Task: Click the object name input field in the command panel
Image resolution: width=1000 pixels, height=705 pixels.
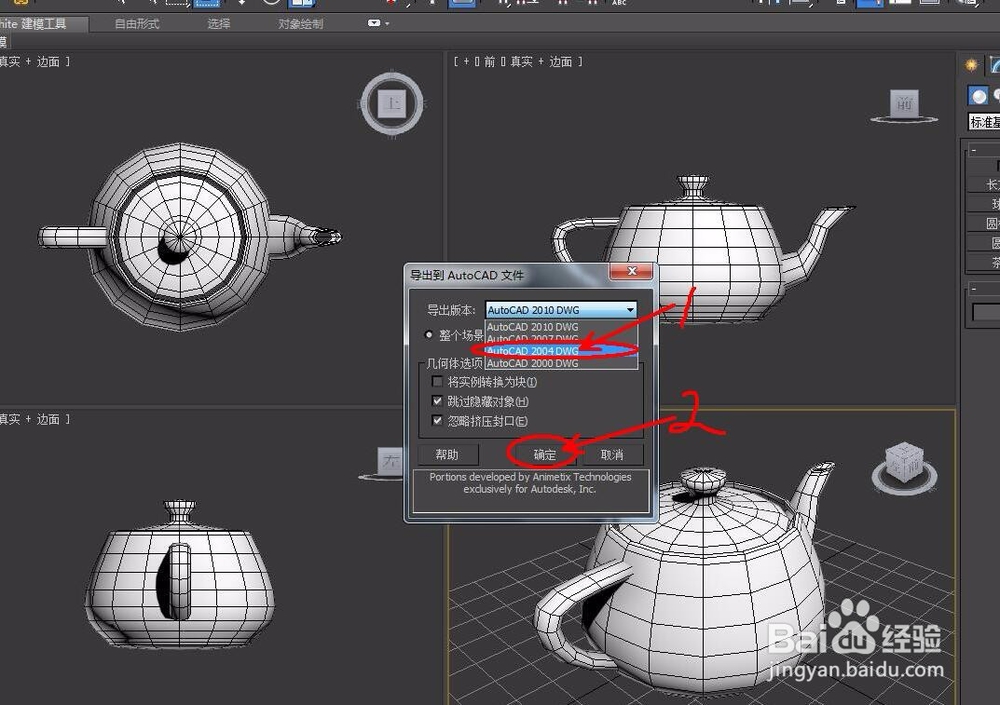Action: (x=986, y=313)
